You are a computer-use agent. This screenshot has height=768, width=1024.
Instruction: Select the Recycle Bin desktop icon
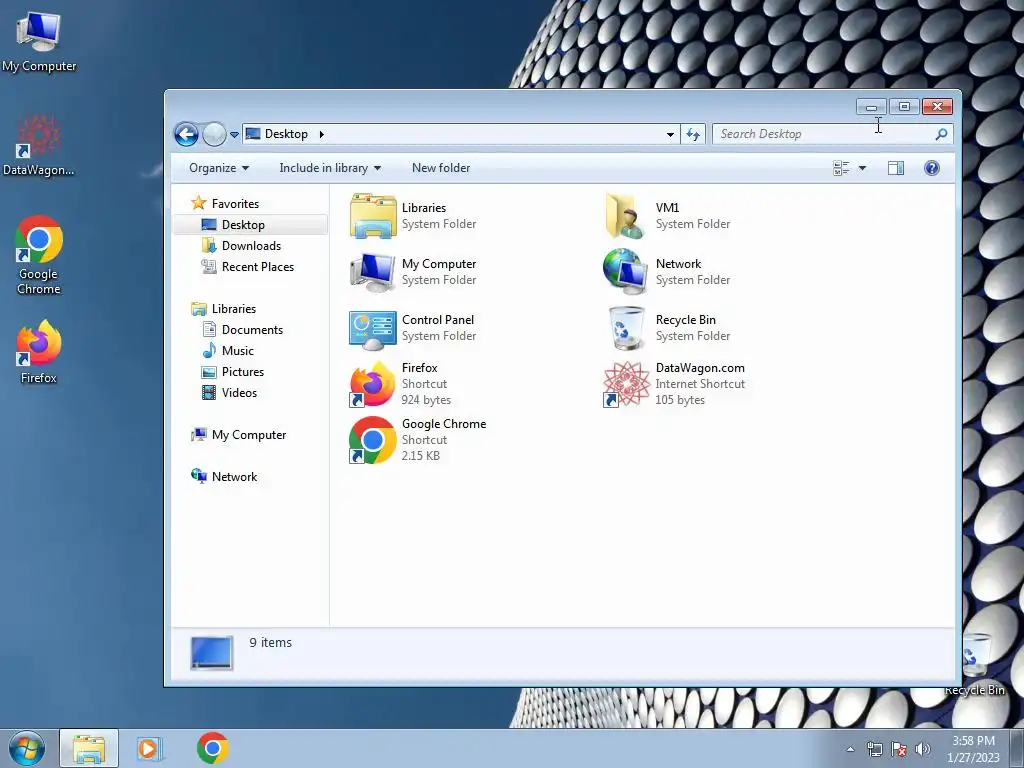pos(976,665)
